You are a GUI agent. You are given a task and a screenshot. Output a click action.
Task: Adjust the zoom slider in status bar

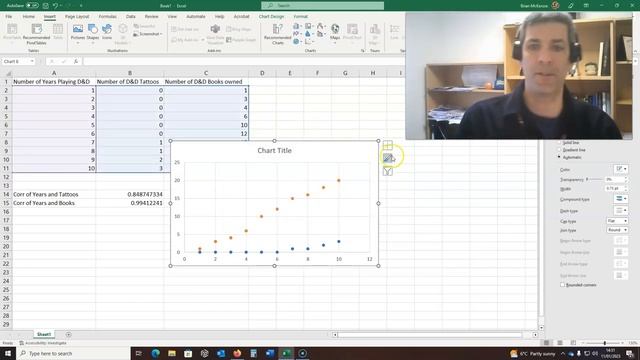click(604, 343)
